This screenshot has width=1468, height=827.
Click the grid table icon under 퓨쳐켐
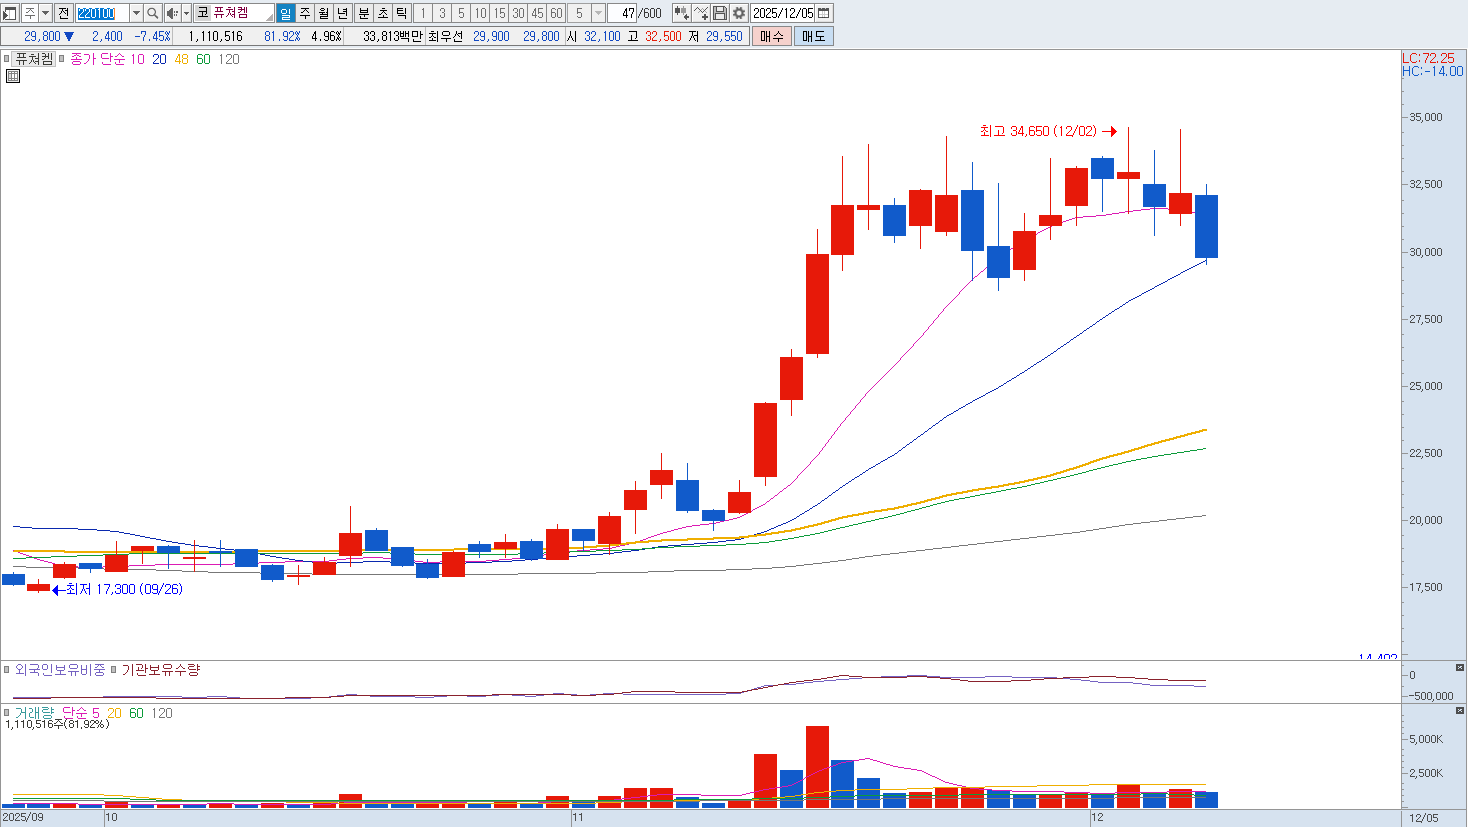(x=13, y=76)
